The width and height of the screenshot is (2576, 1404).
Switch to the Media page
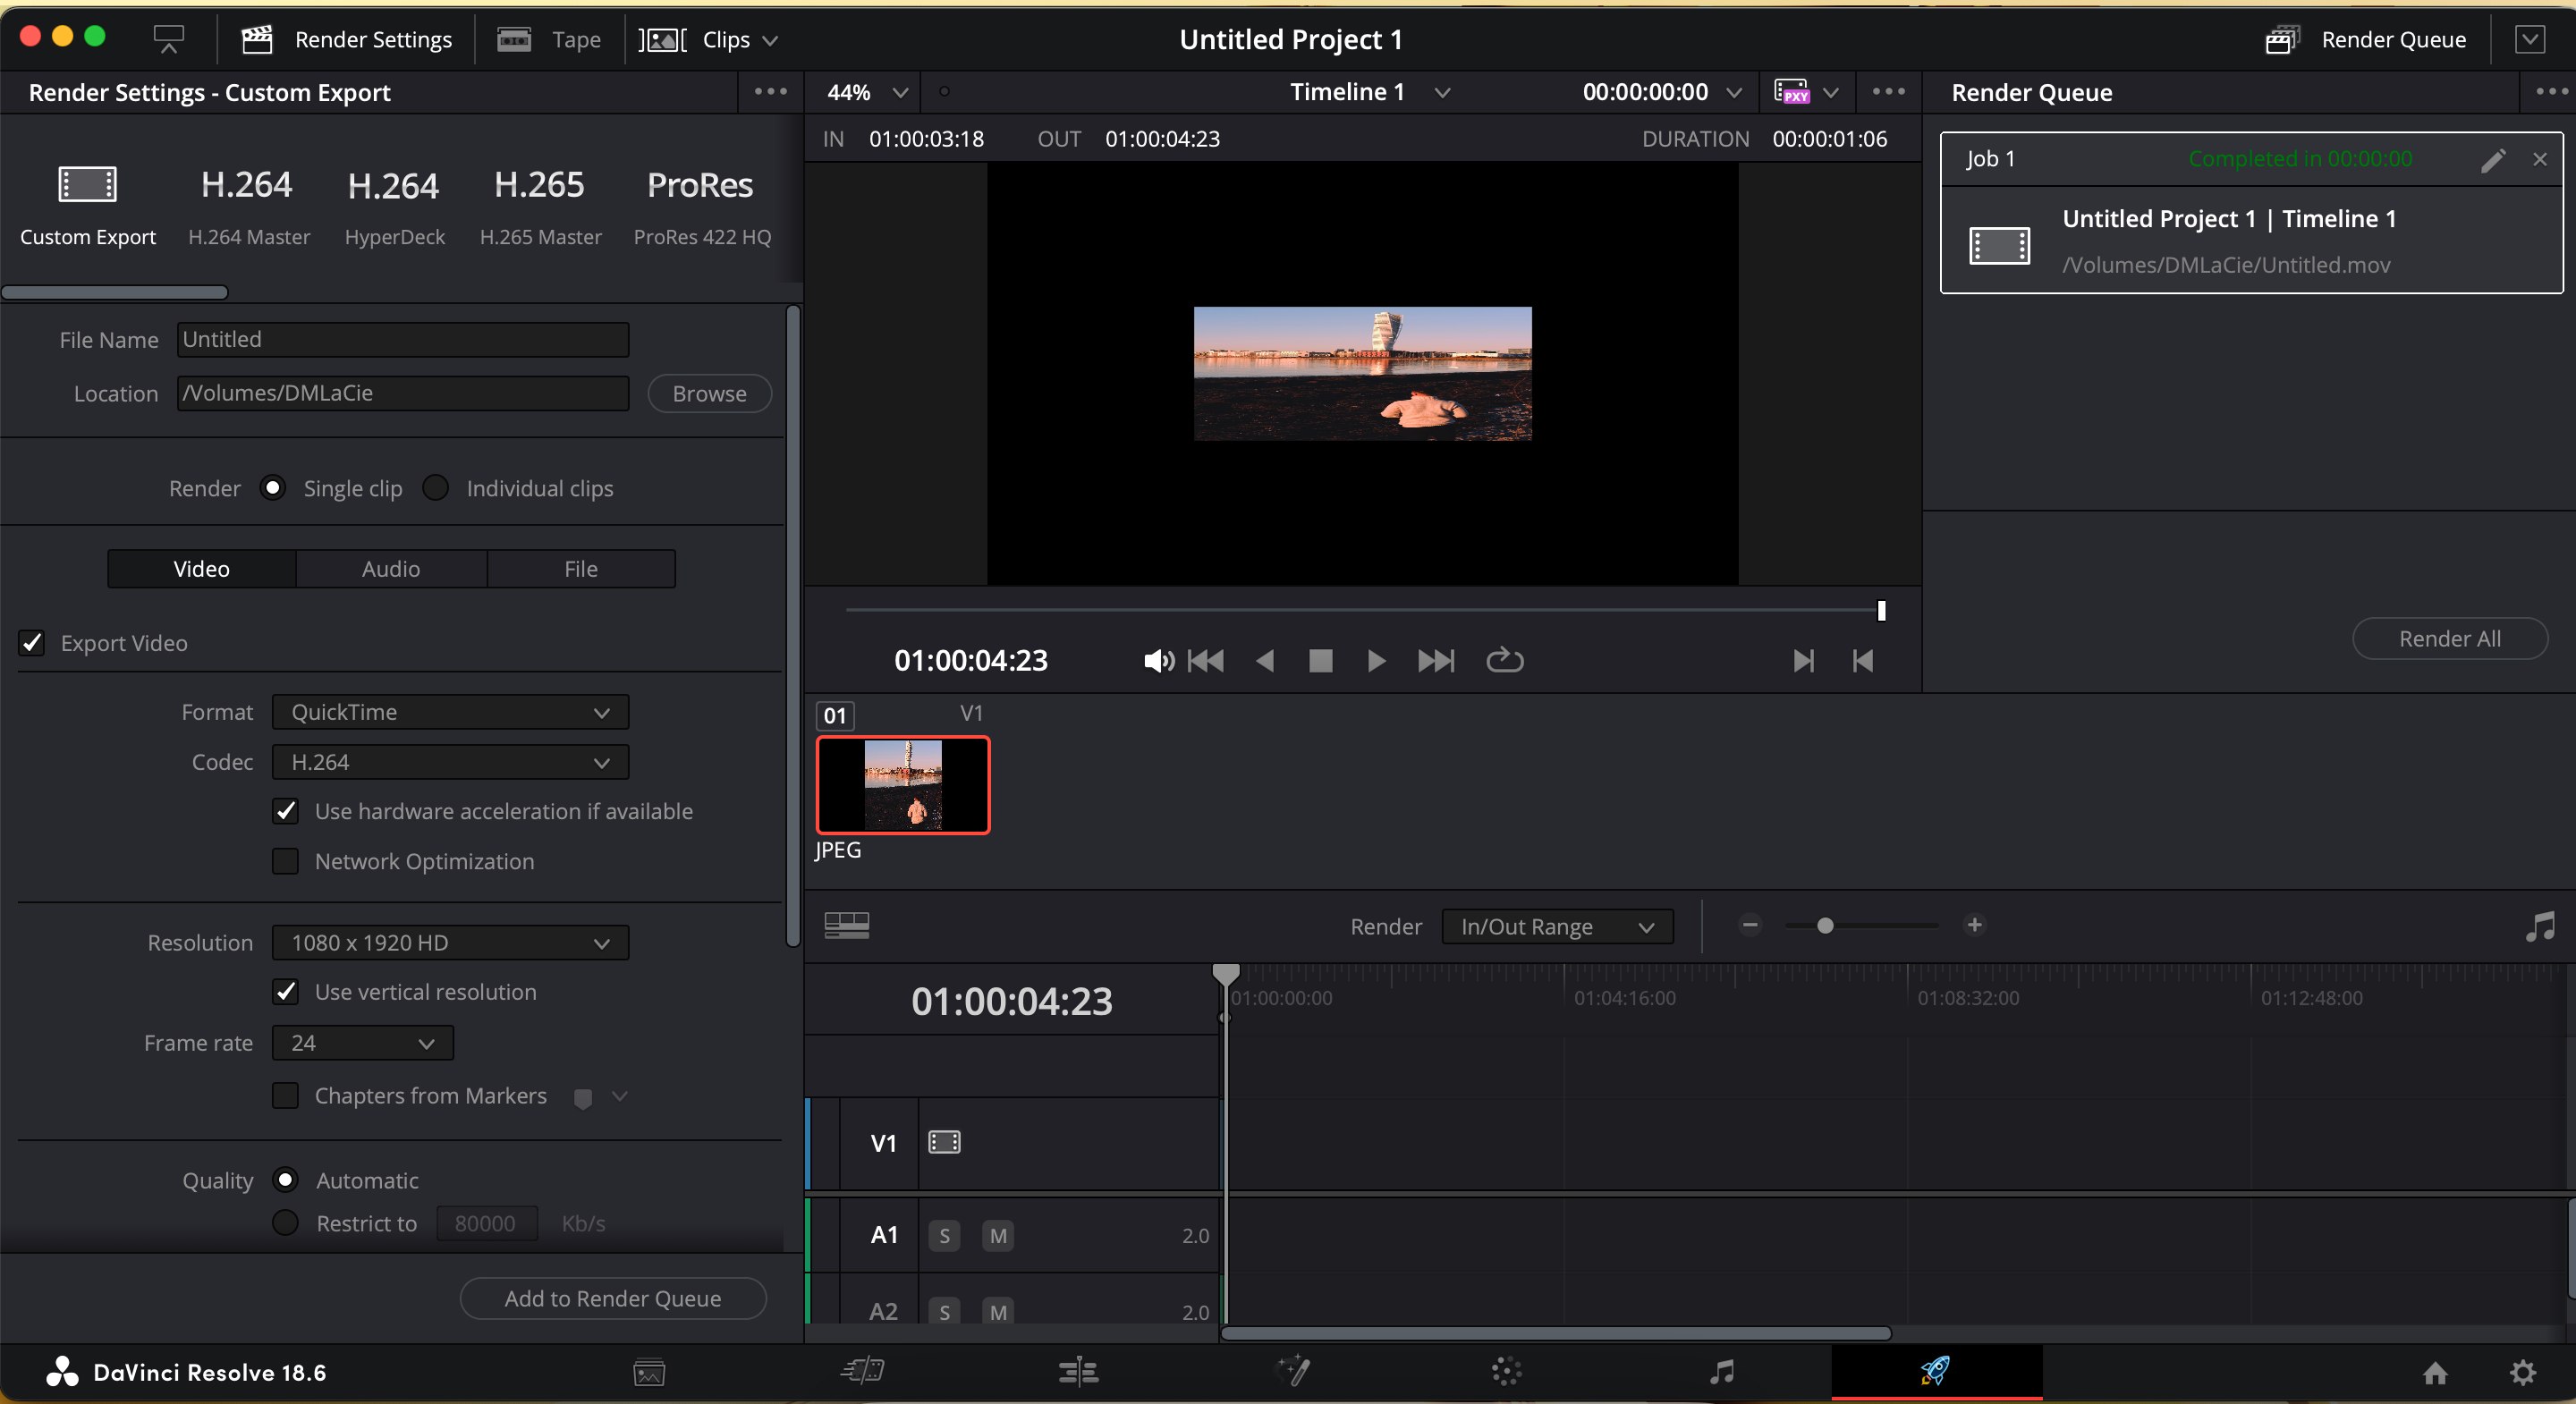pyautogui.click(x=648, y=1372)
